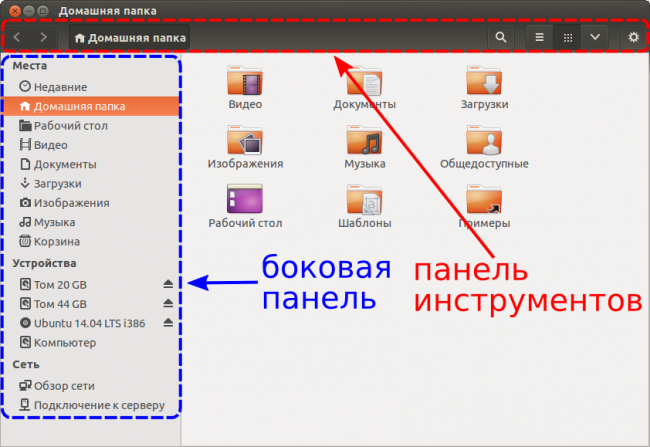The image size is (650, 447).
Task: Switch to icon grid view
Action: tap(568, 37)
